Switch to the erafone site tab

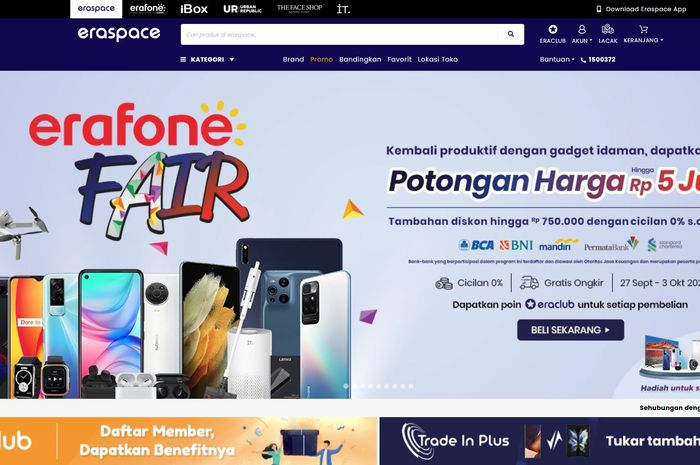[147, 8]
